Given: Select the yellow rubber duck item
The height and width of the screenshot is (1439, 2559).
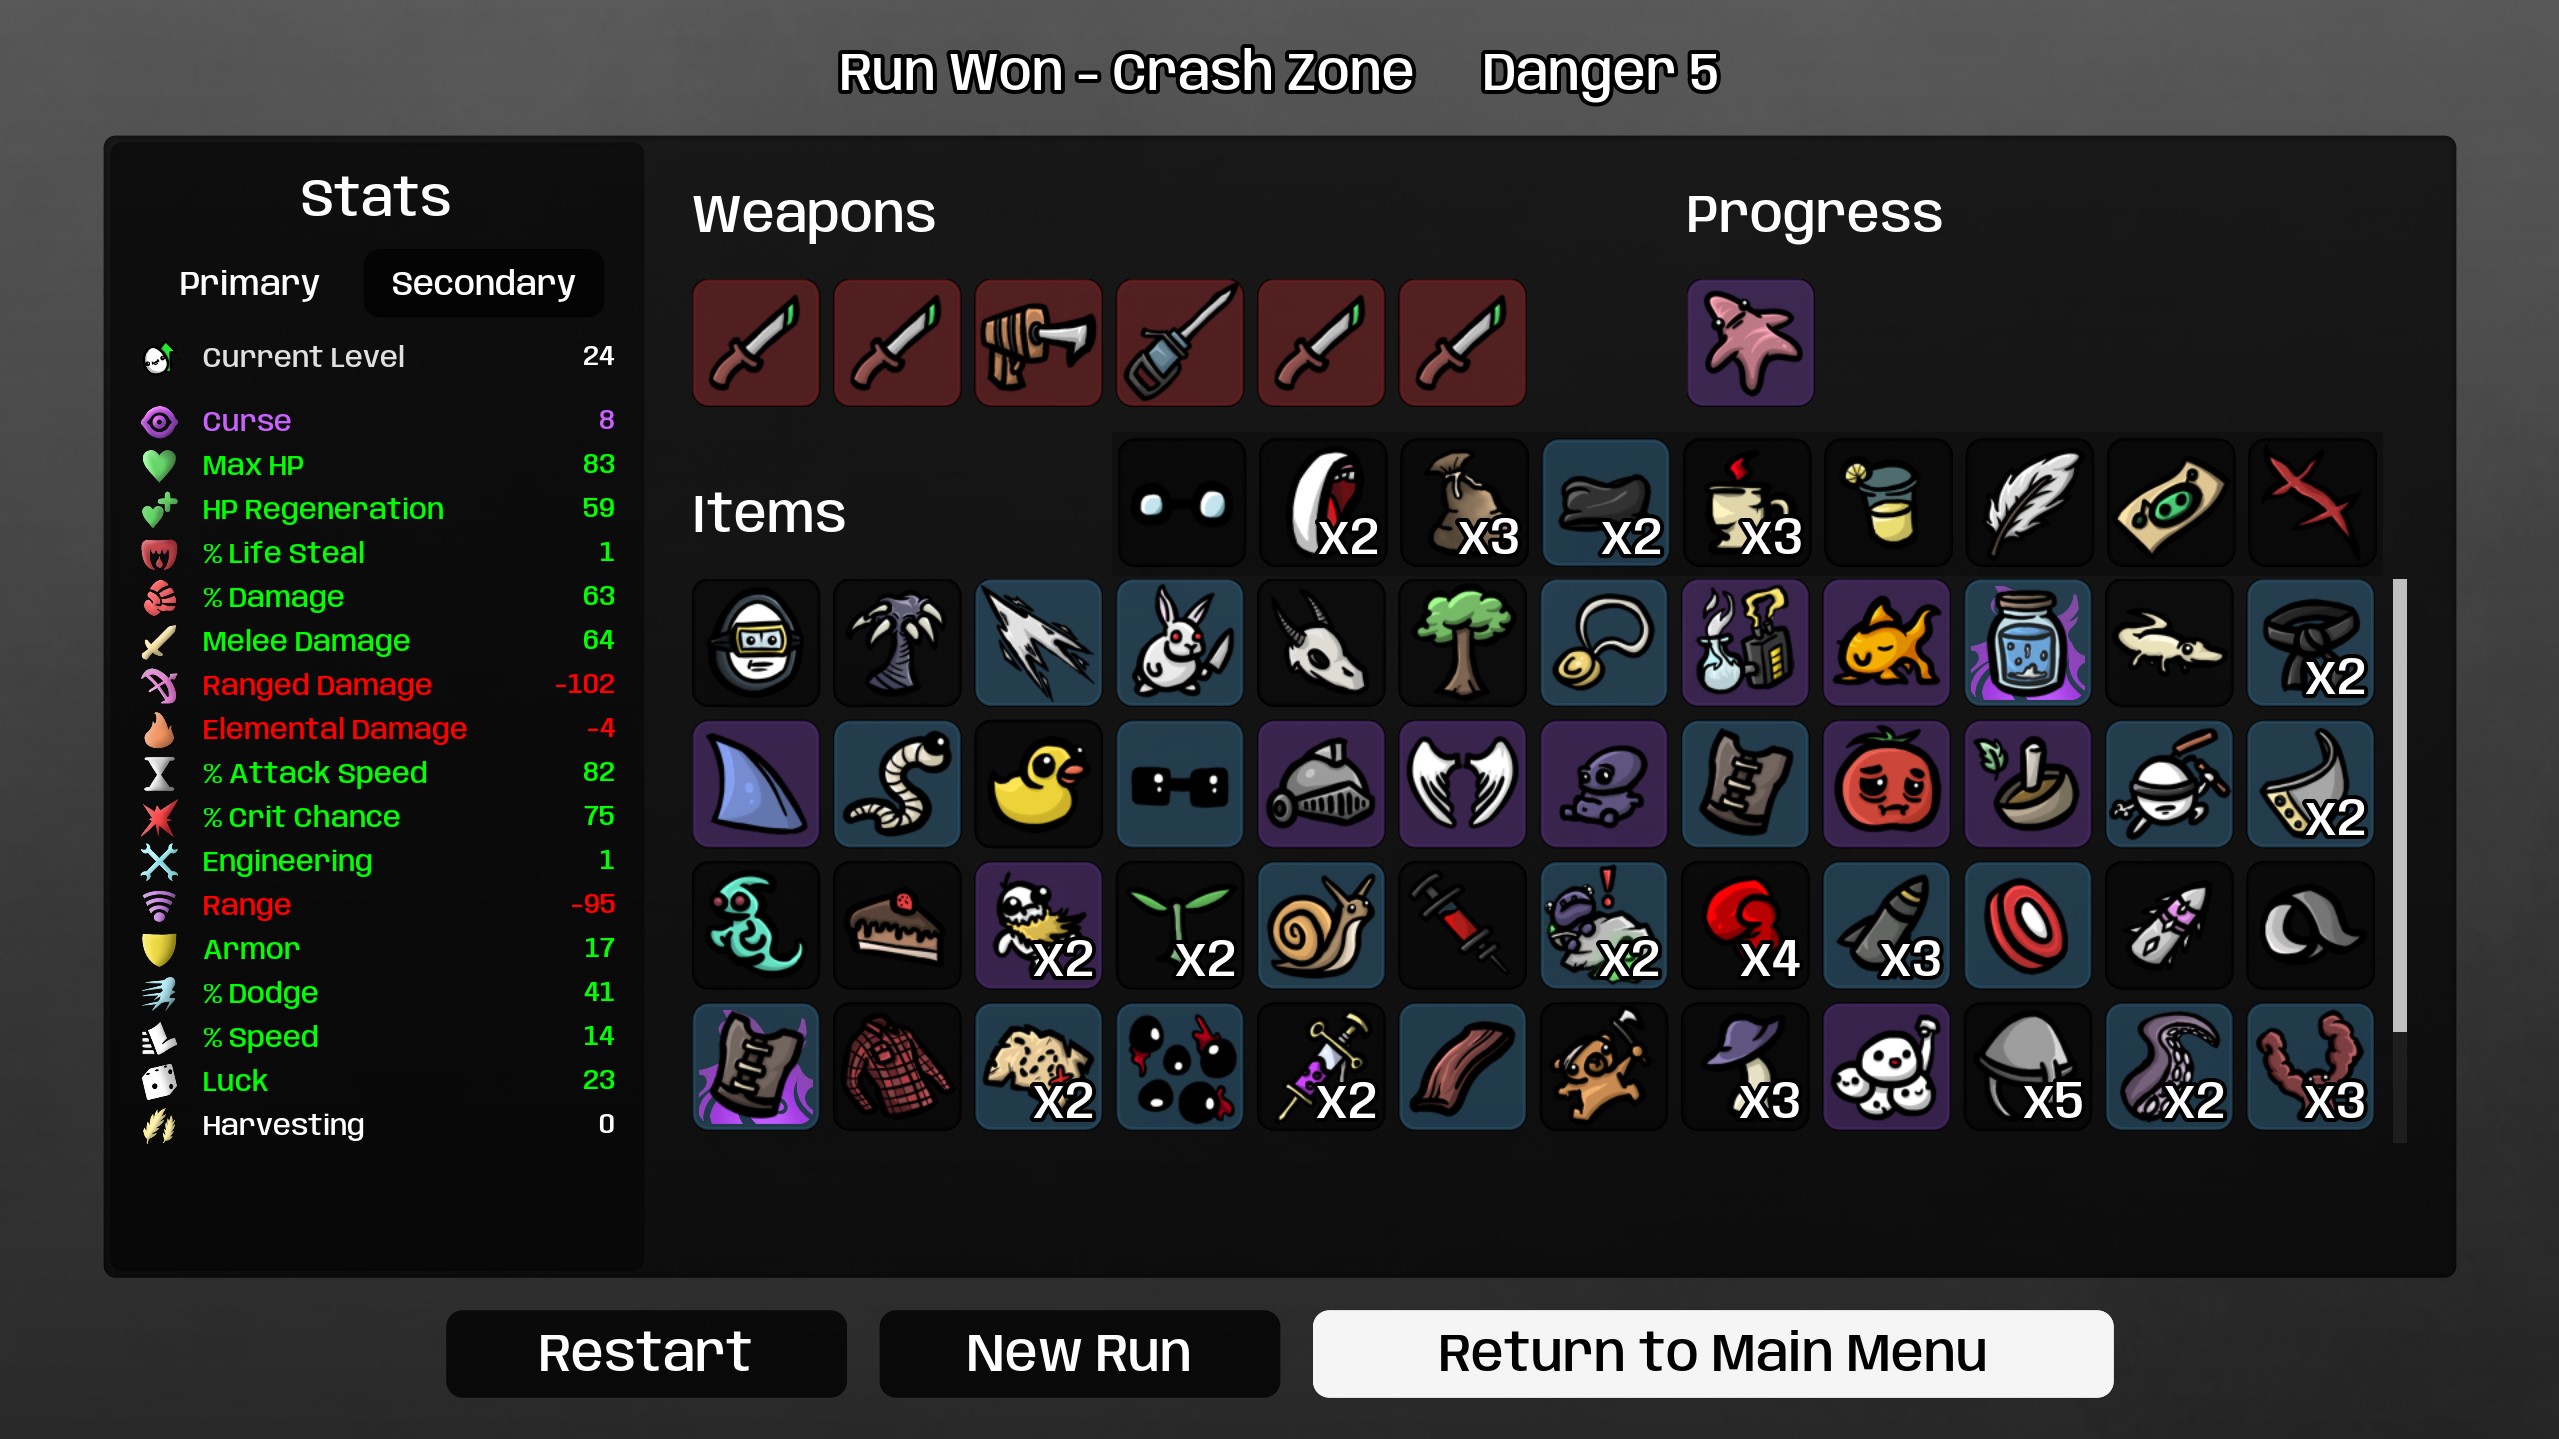Looking at the screenshot, I should point(1038,784).
